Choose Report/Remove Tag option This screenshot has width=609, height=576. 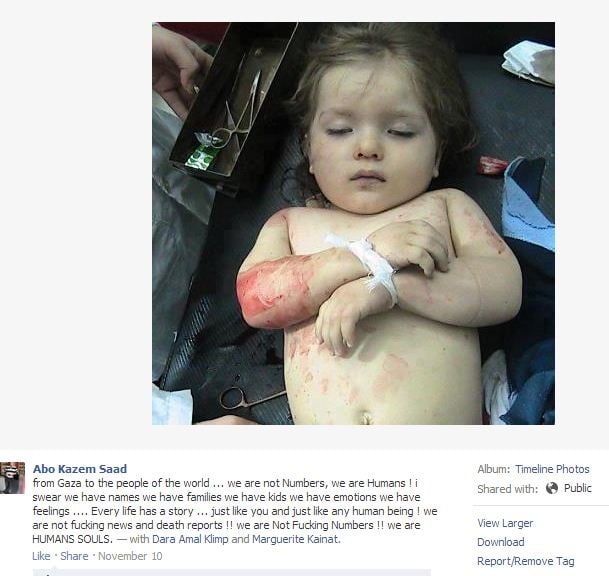pyautogui.click(x=525, y=561)
